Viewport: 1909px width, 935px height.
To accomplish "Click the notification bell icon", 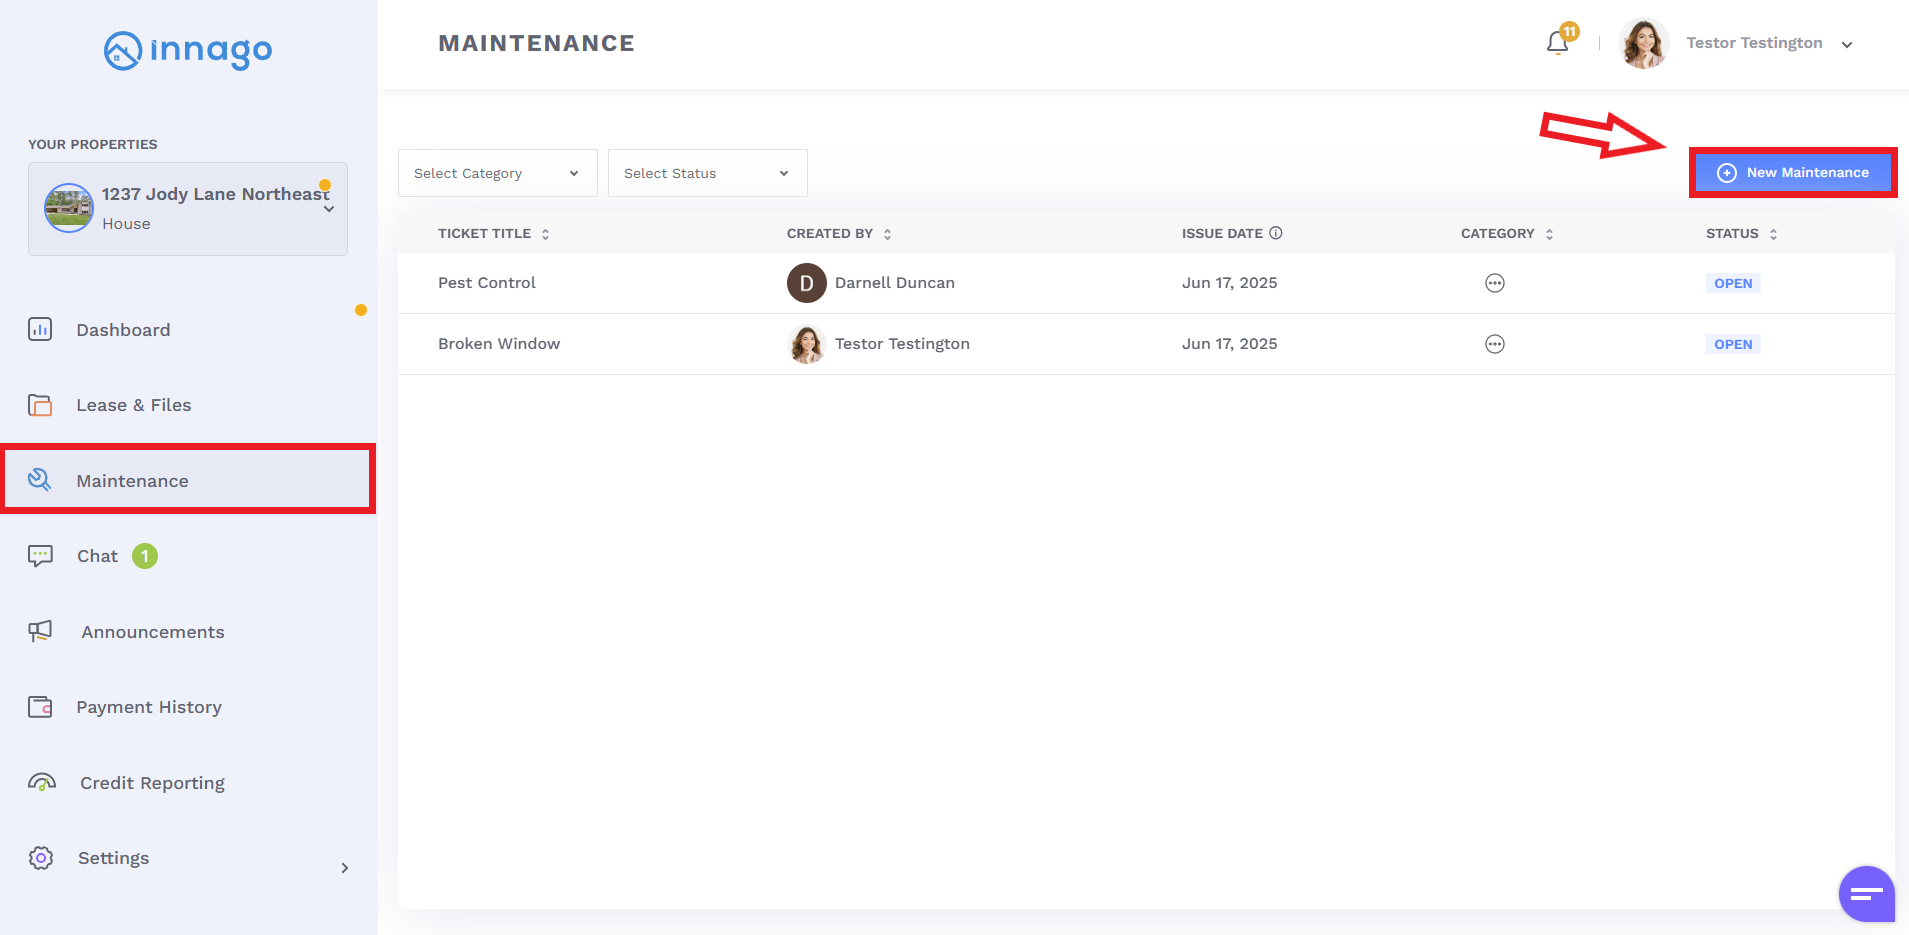I will tap(1557, 43).
